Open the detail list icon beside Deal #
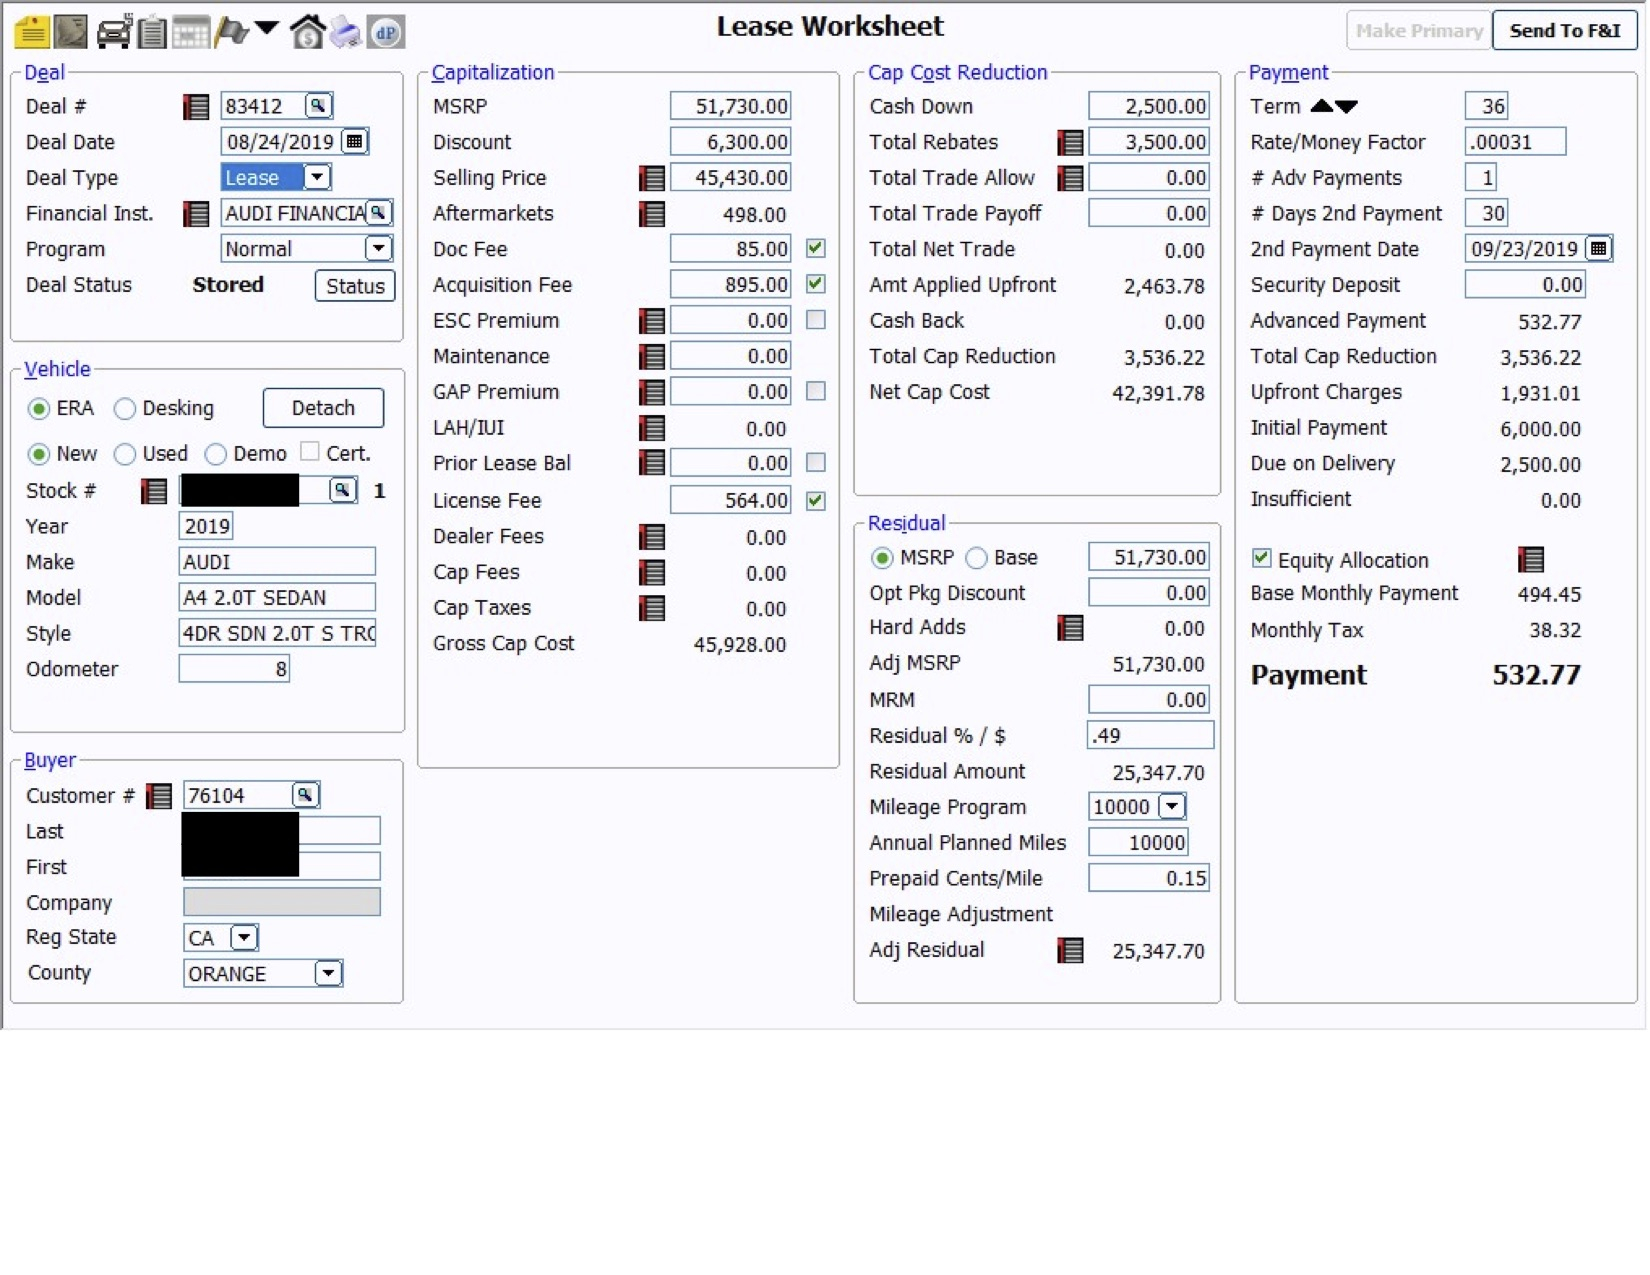Image resolution: width=1650 pixels, height=1275 pixels. (196, 106)
